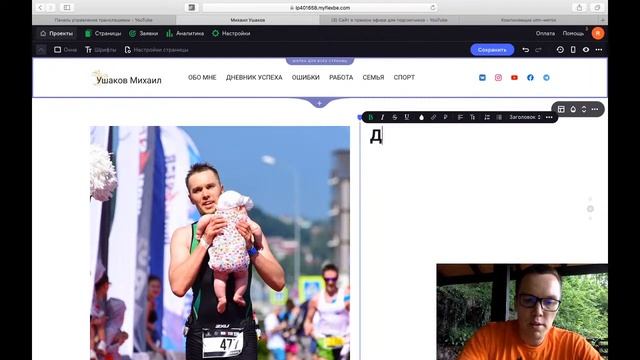Image resolution: width=640 pixels, height=360 pixels.
Task: Click РАБОТА nav link
Action: [x=341, y=78]
